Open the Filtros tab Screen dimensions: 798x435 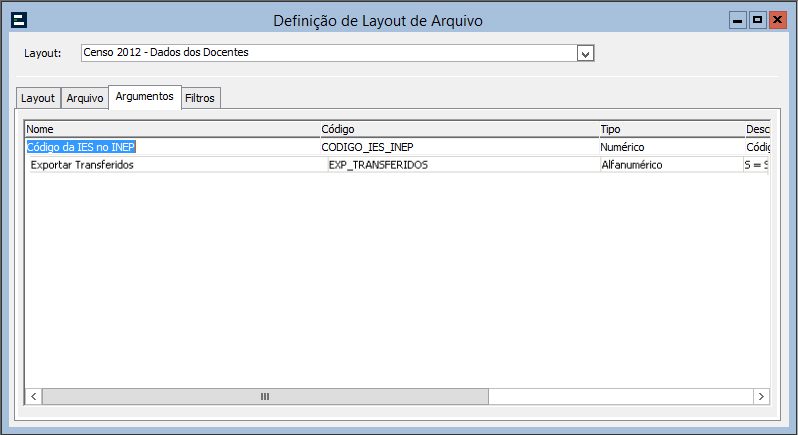pyautogui.click(x=201, y=98)
